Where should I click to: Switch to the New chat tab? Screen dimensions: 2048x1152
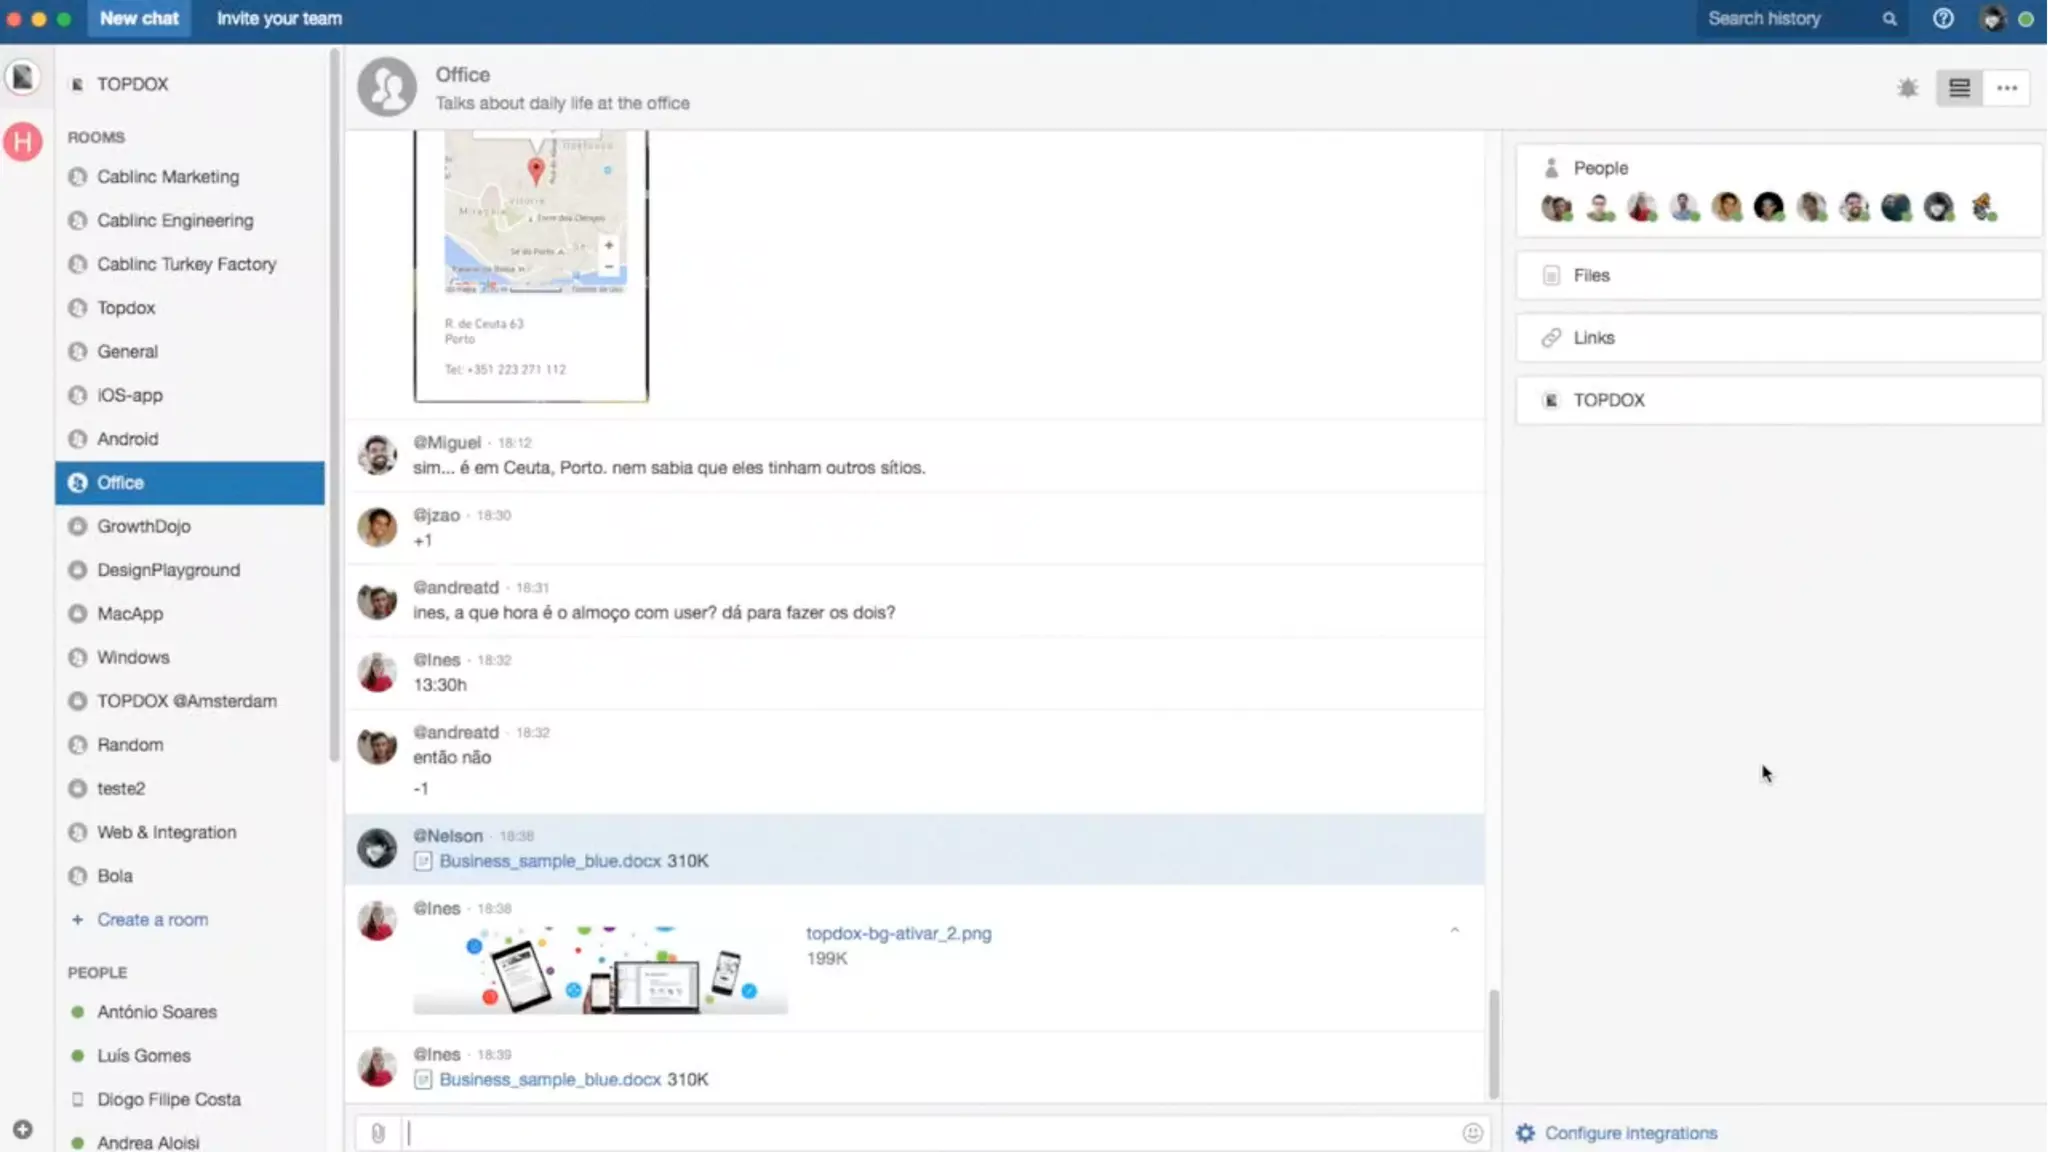(139, 18)
